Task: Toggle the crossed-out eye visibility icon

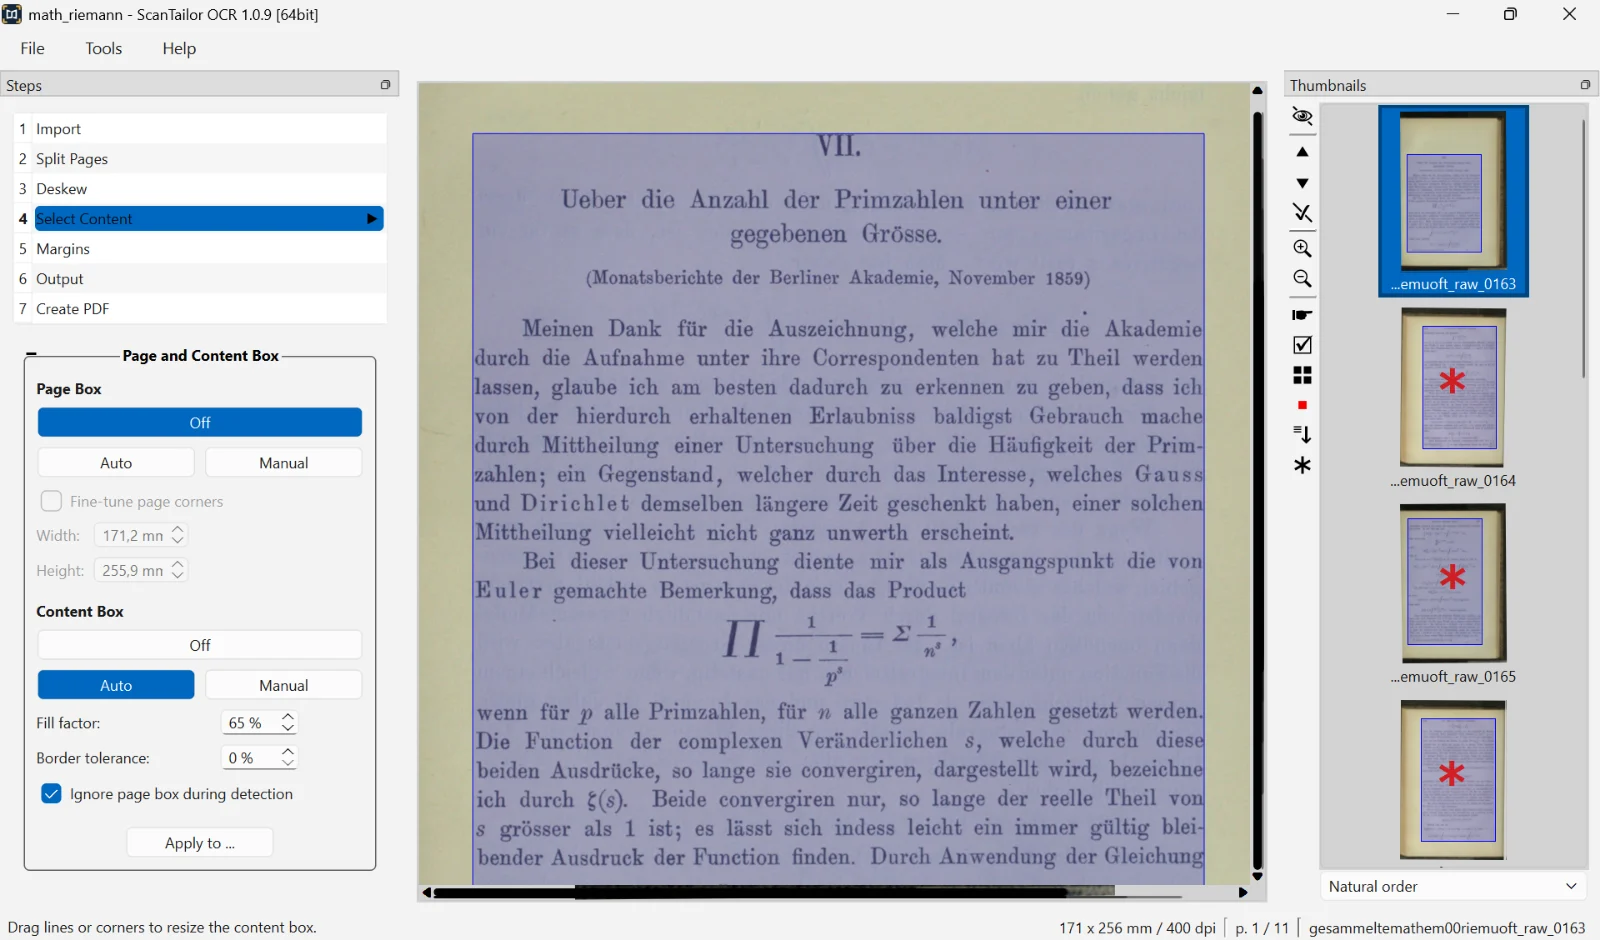Action: (1302, 117)
